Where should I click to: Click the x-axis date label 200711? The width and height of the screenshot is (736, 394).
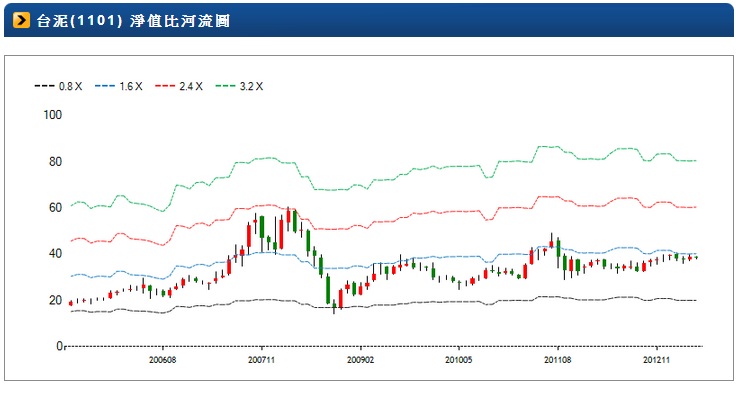pos(261,360)
